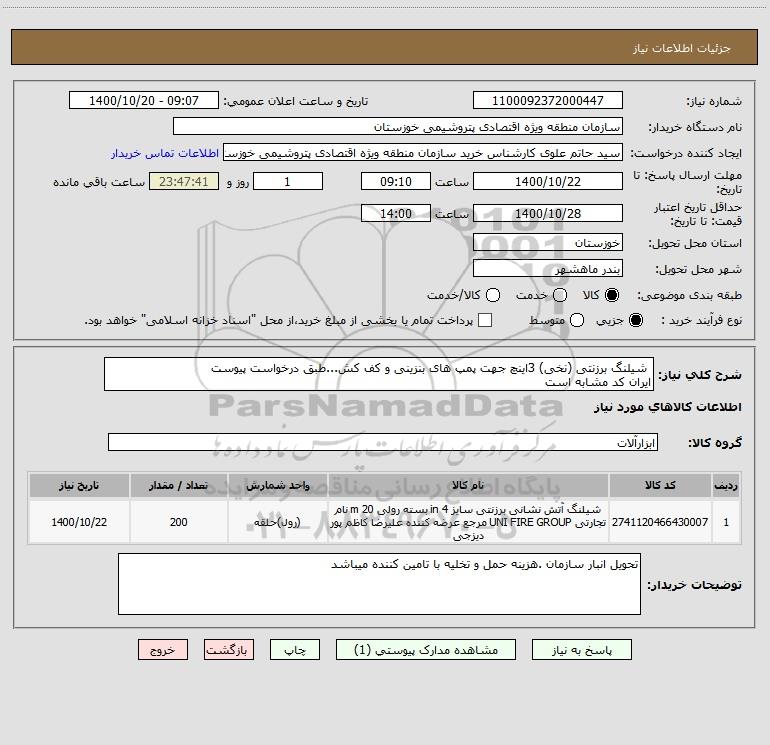Click the (رول)حلقه unit cell
The image size is (770, 745).
click(x=277, y=522)
